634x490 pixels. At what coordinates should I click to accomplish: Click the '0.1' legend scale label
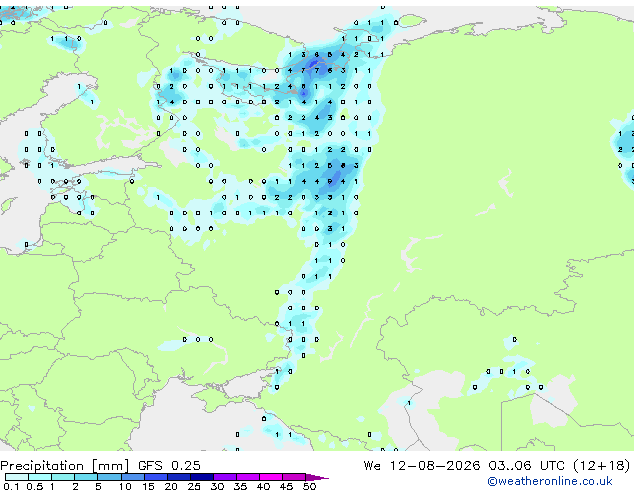(x=11, y=486)
